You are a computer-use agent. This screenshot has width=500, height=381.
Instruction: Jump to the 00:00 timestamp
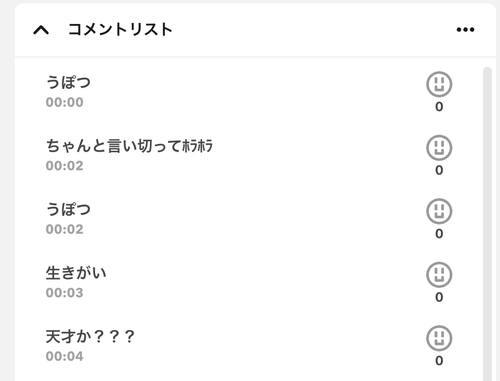tap(65, 102)
